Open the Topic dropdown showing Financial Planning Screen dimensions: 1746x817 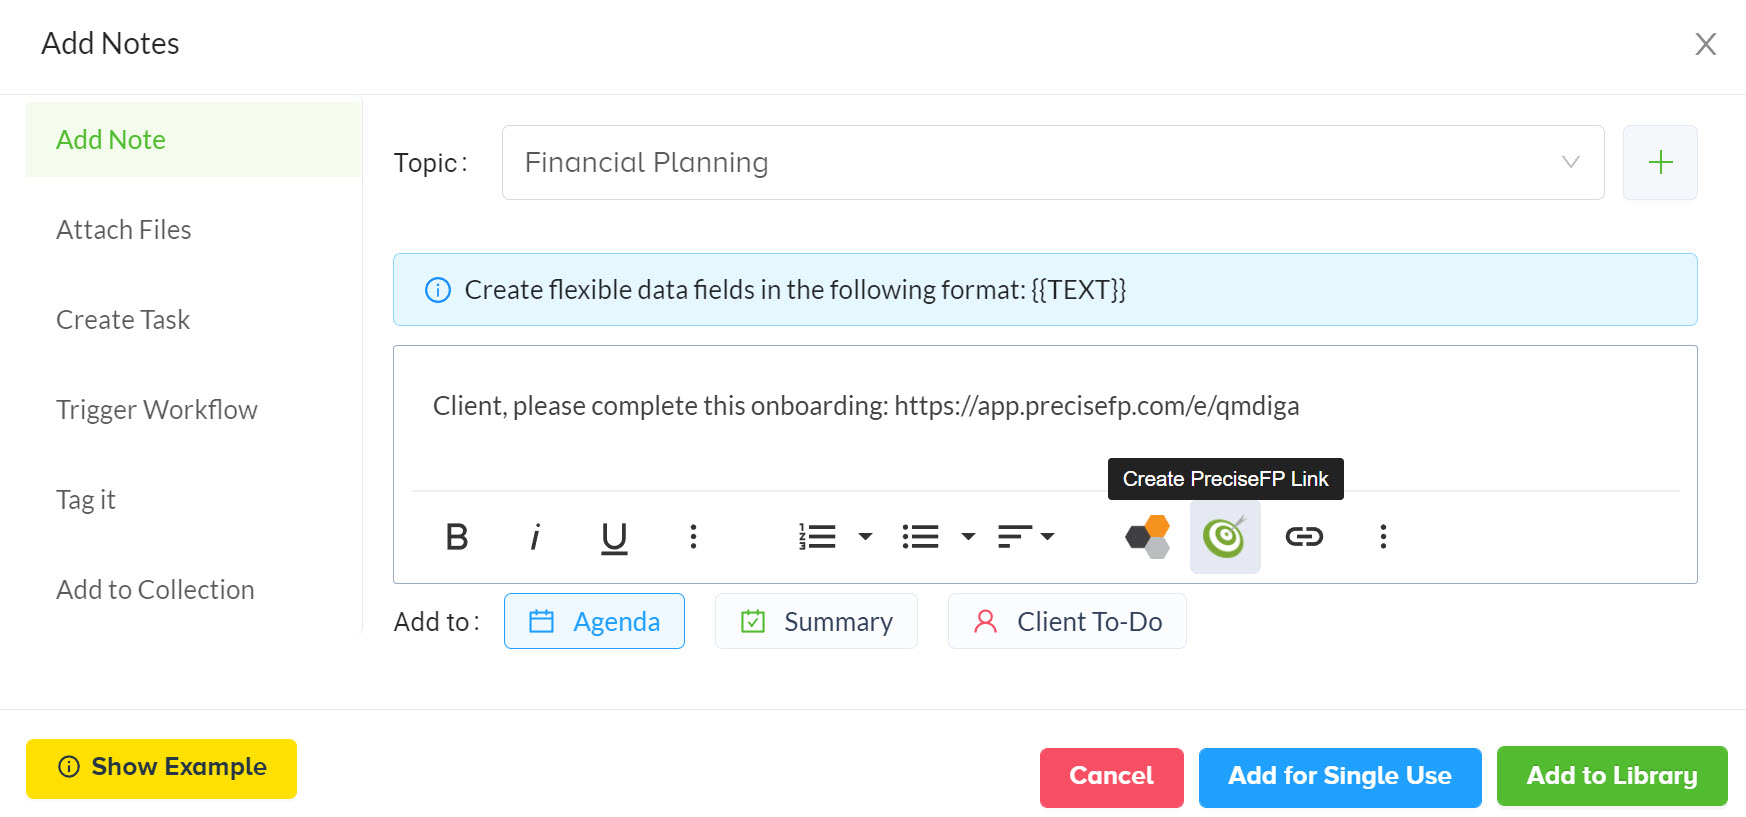pos(1052,162)
